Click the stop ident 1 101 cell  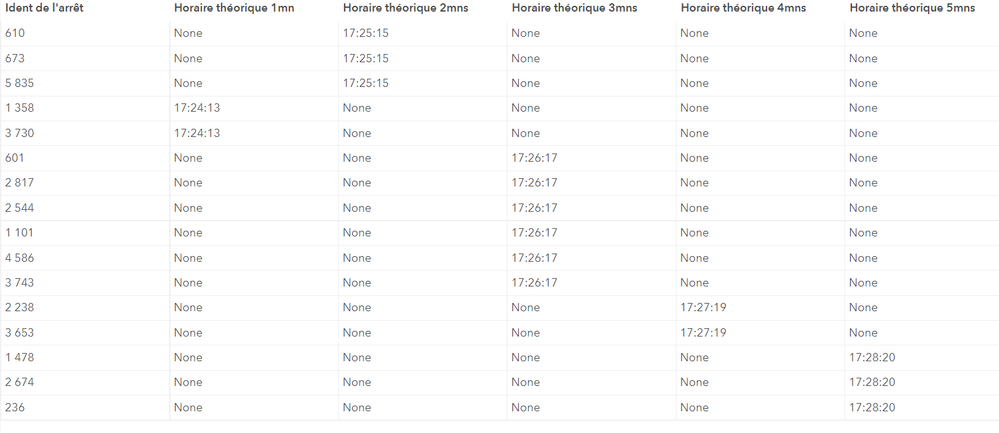pyautogui.click(x=19, y=233)
